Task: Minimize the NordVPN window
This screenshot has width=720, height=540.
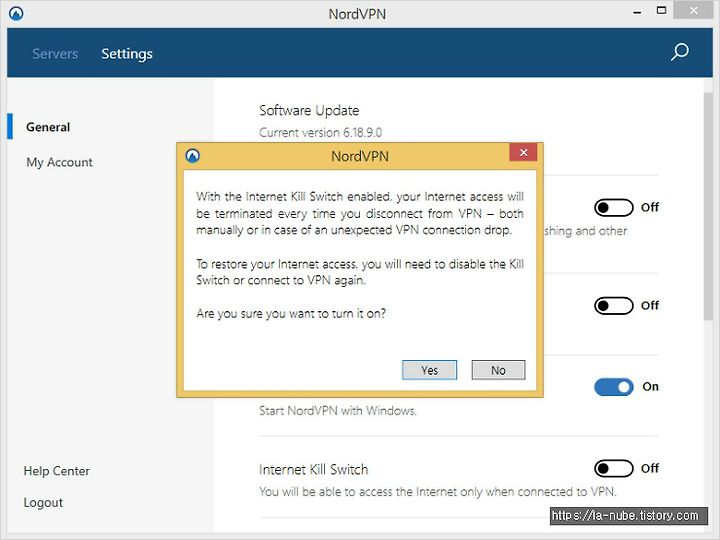Action: pyautogui.click(x=637, y=12)
